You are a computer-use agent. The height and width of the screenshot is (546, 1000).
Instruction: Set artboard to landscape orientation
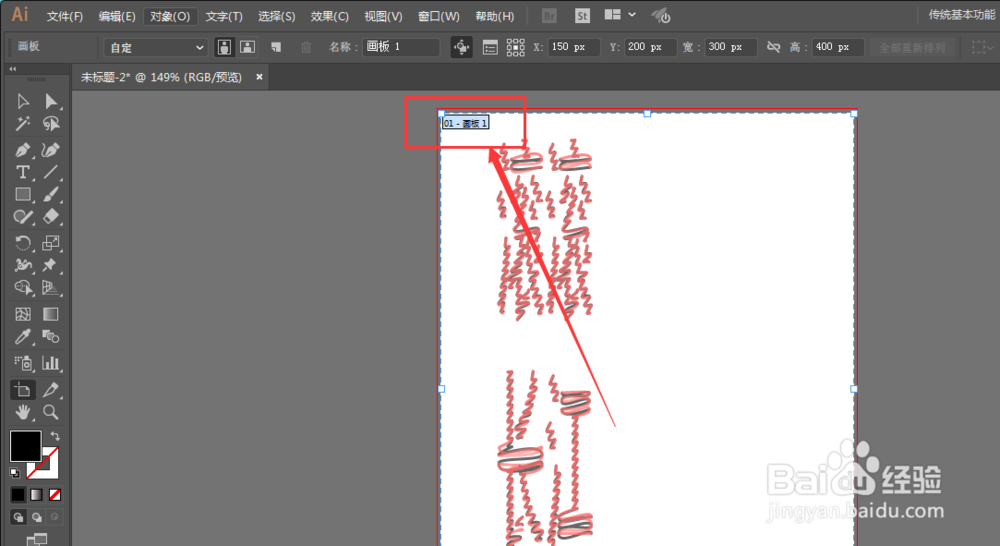point(247,47)
